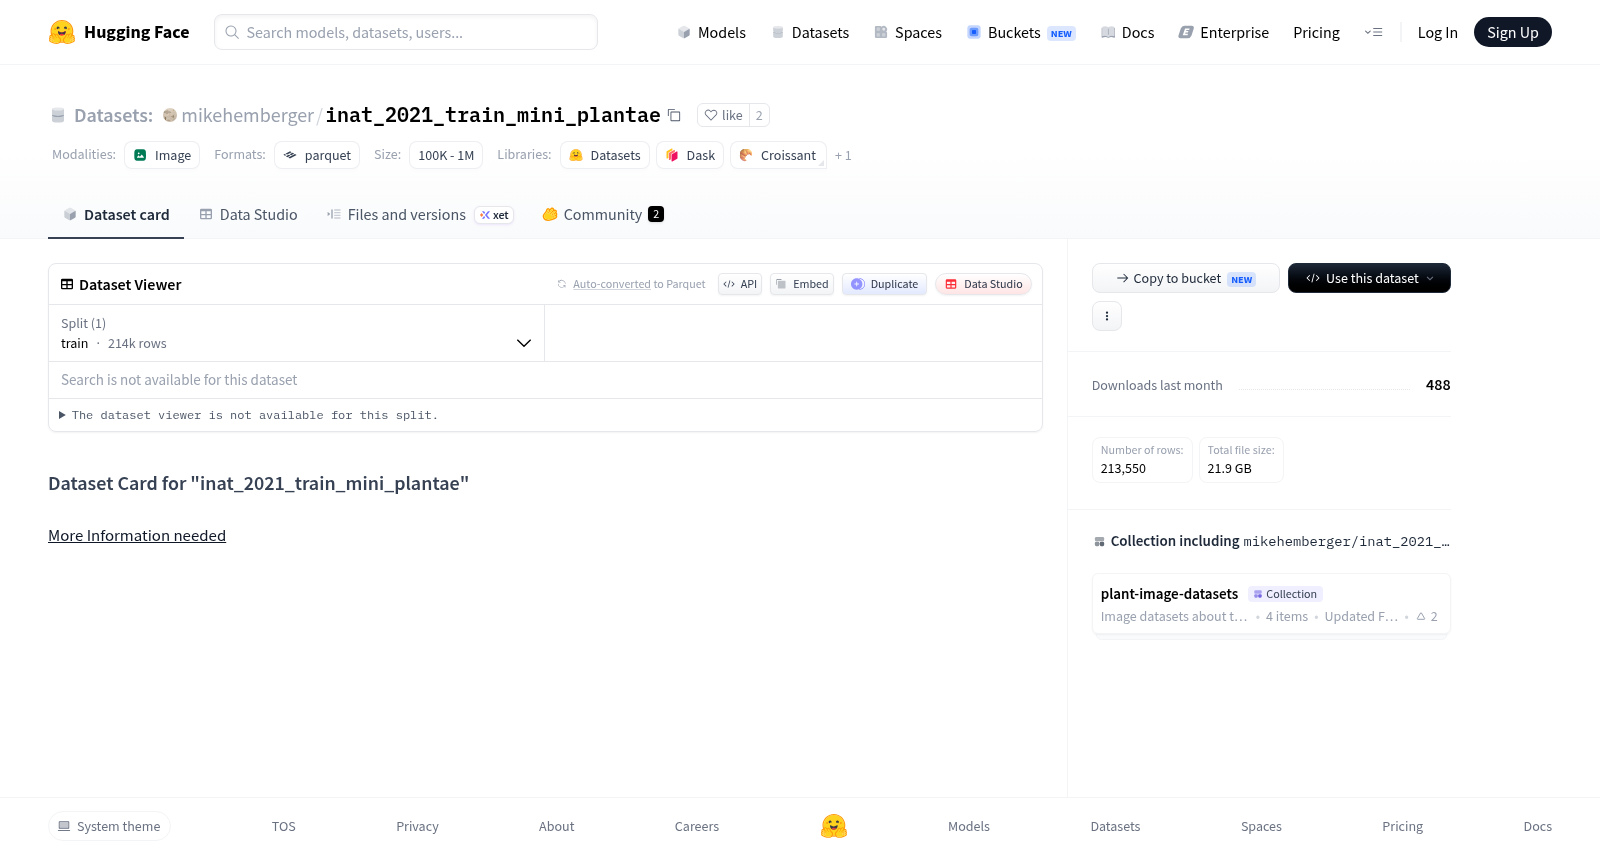This screenshot has height=861, width=1600.
Task: Open mikehemberger user profile link
Action: tap(247, 115)
